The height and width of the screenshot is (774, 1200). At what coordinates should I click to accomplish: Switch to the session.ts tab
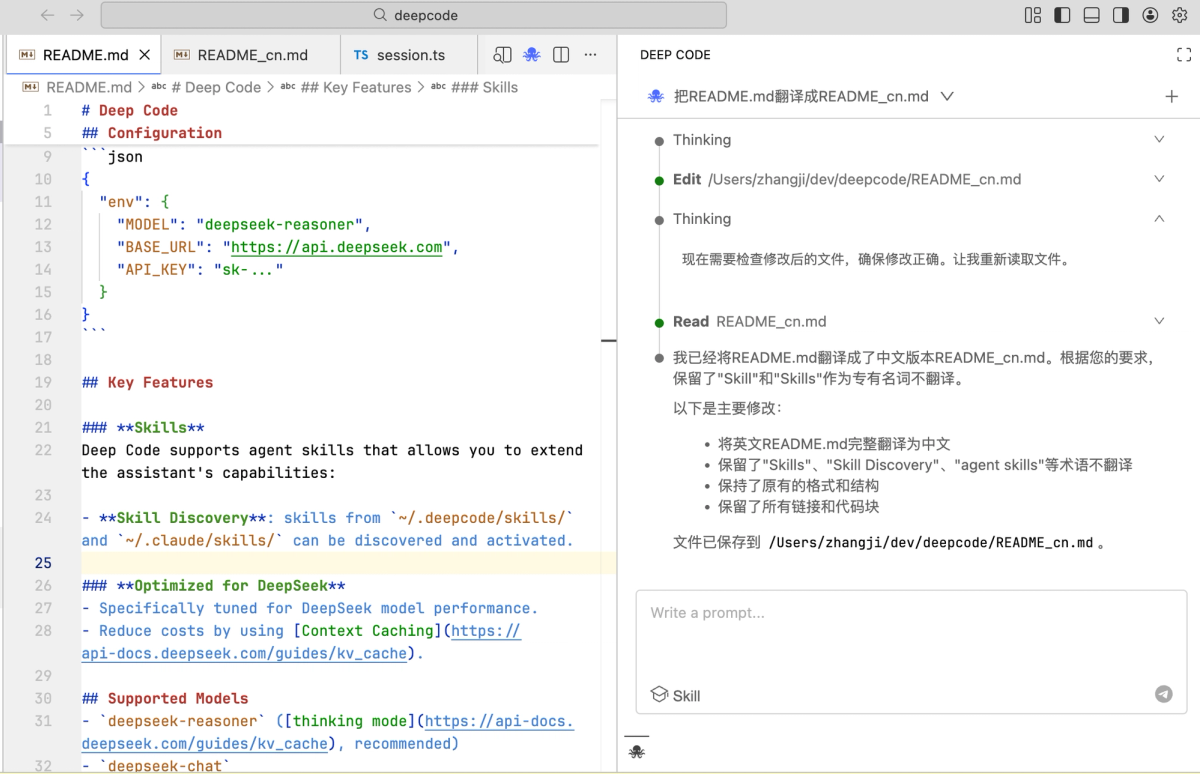410,55
